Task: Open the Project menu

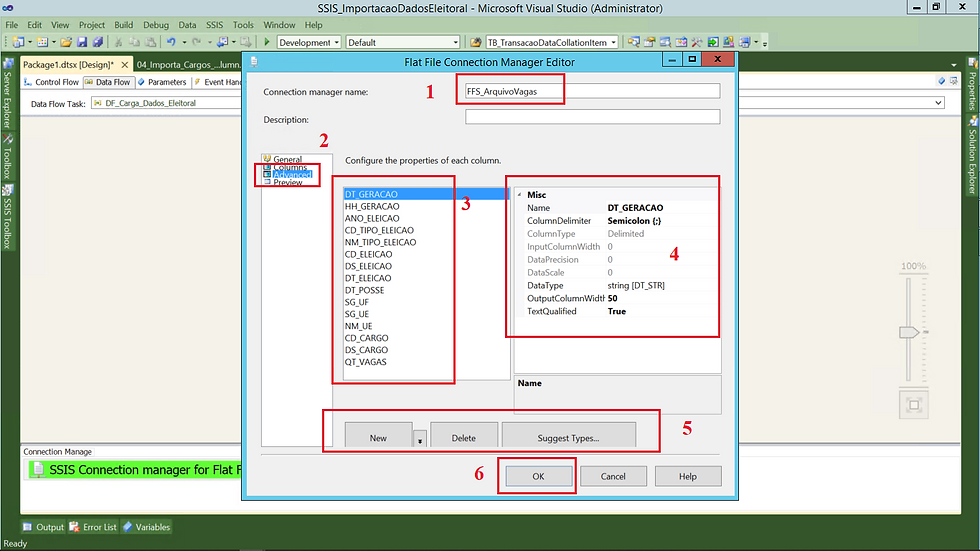Action: [x=92, y=25]
